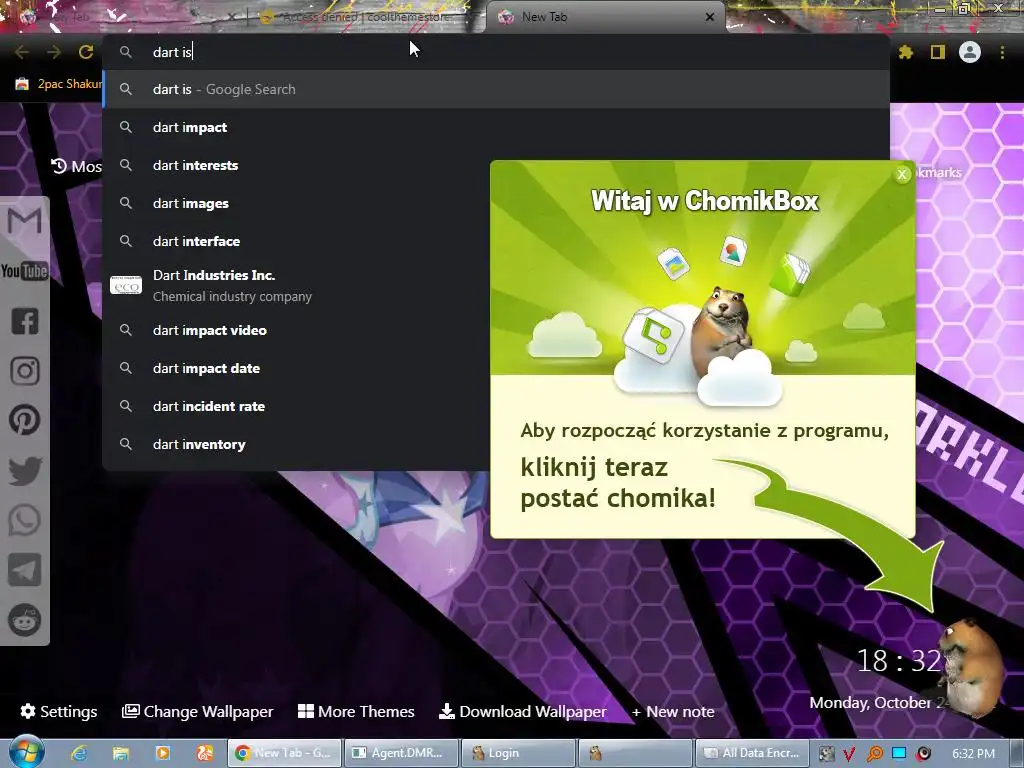The image size is (1024, 768).
Task: Click the hamster character in the corner
Action: (970, 667)
